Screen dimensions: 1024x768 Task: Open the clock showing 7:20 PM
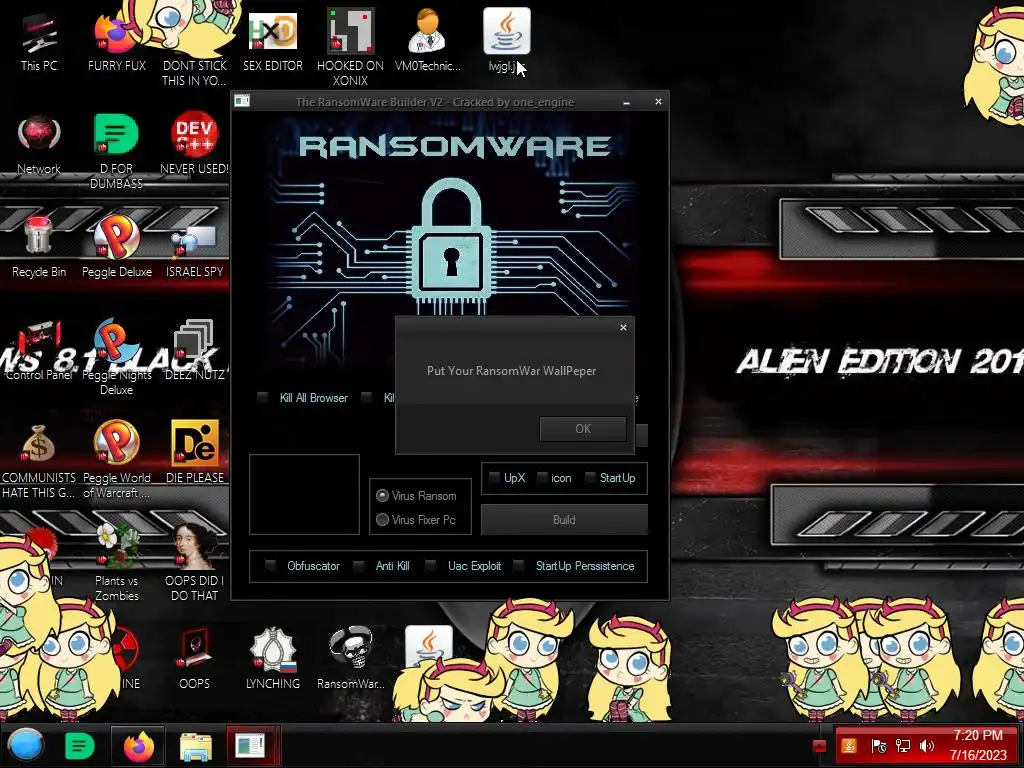[978, 745]
